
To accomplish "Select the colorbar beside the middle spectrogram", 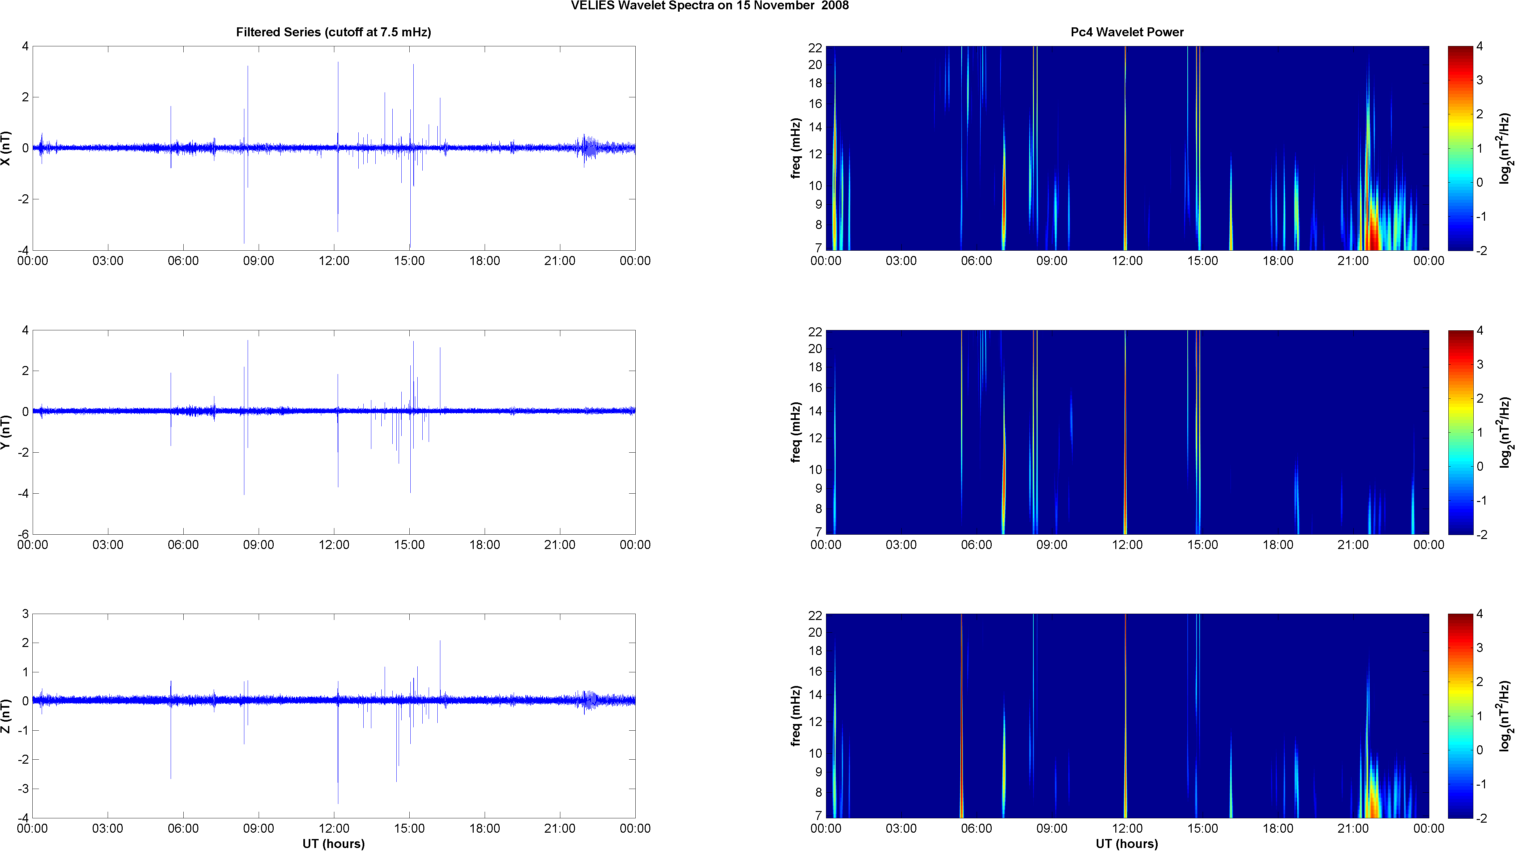I will pos(1460,432).
